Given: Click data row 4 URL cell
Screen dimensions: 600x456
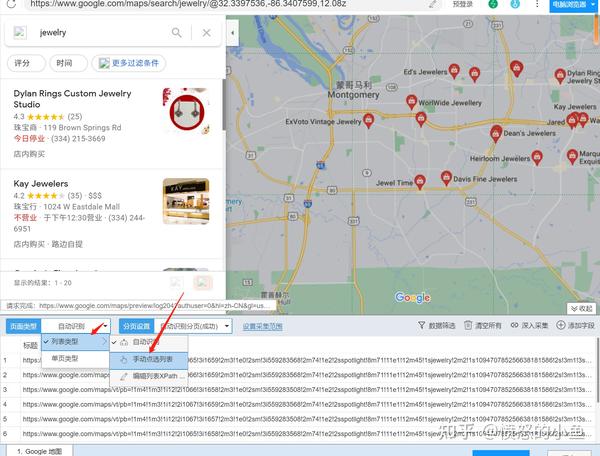Looking at the screenshot, I should pos(308,404).
